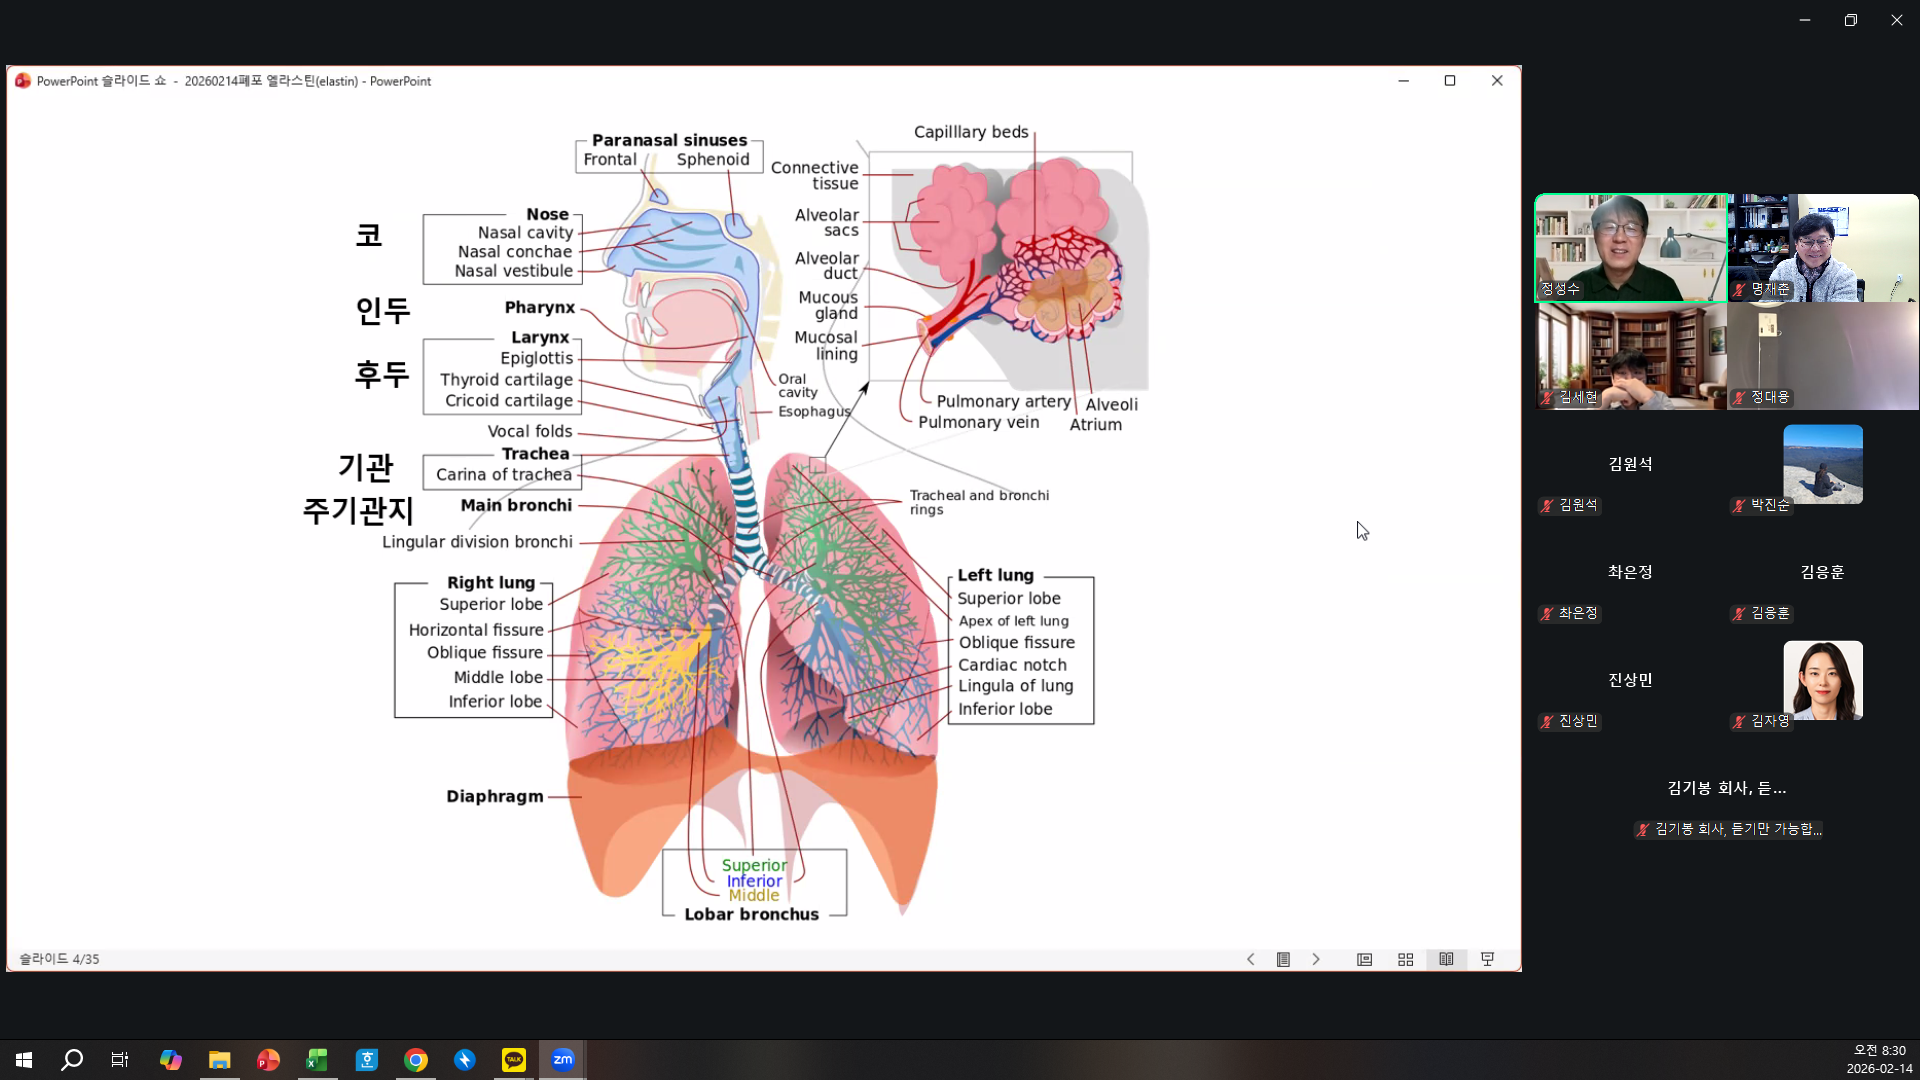Switch to Normal view icon
The height and width of the screenshot is (1080, 1920).
point(1364,959)
